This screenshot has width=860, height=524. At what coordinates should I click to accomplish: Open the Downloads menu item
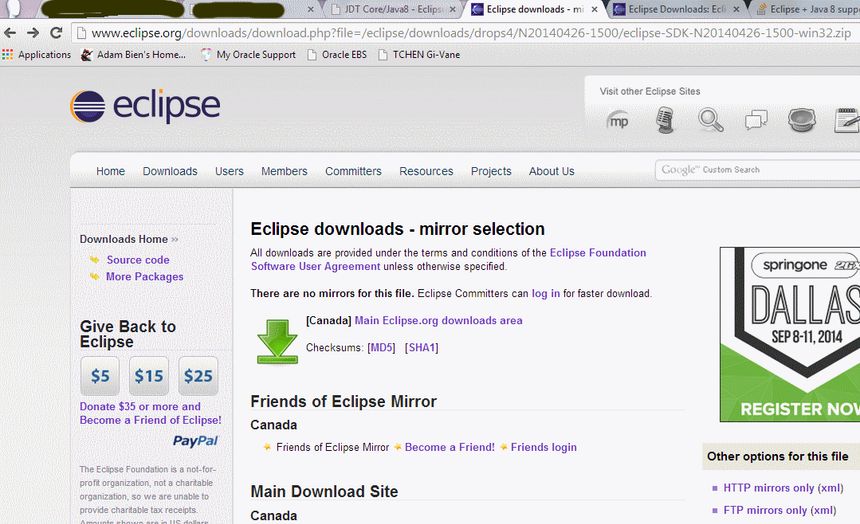pyautogui.click(x=170, y=171)
